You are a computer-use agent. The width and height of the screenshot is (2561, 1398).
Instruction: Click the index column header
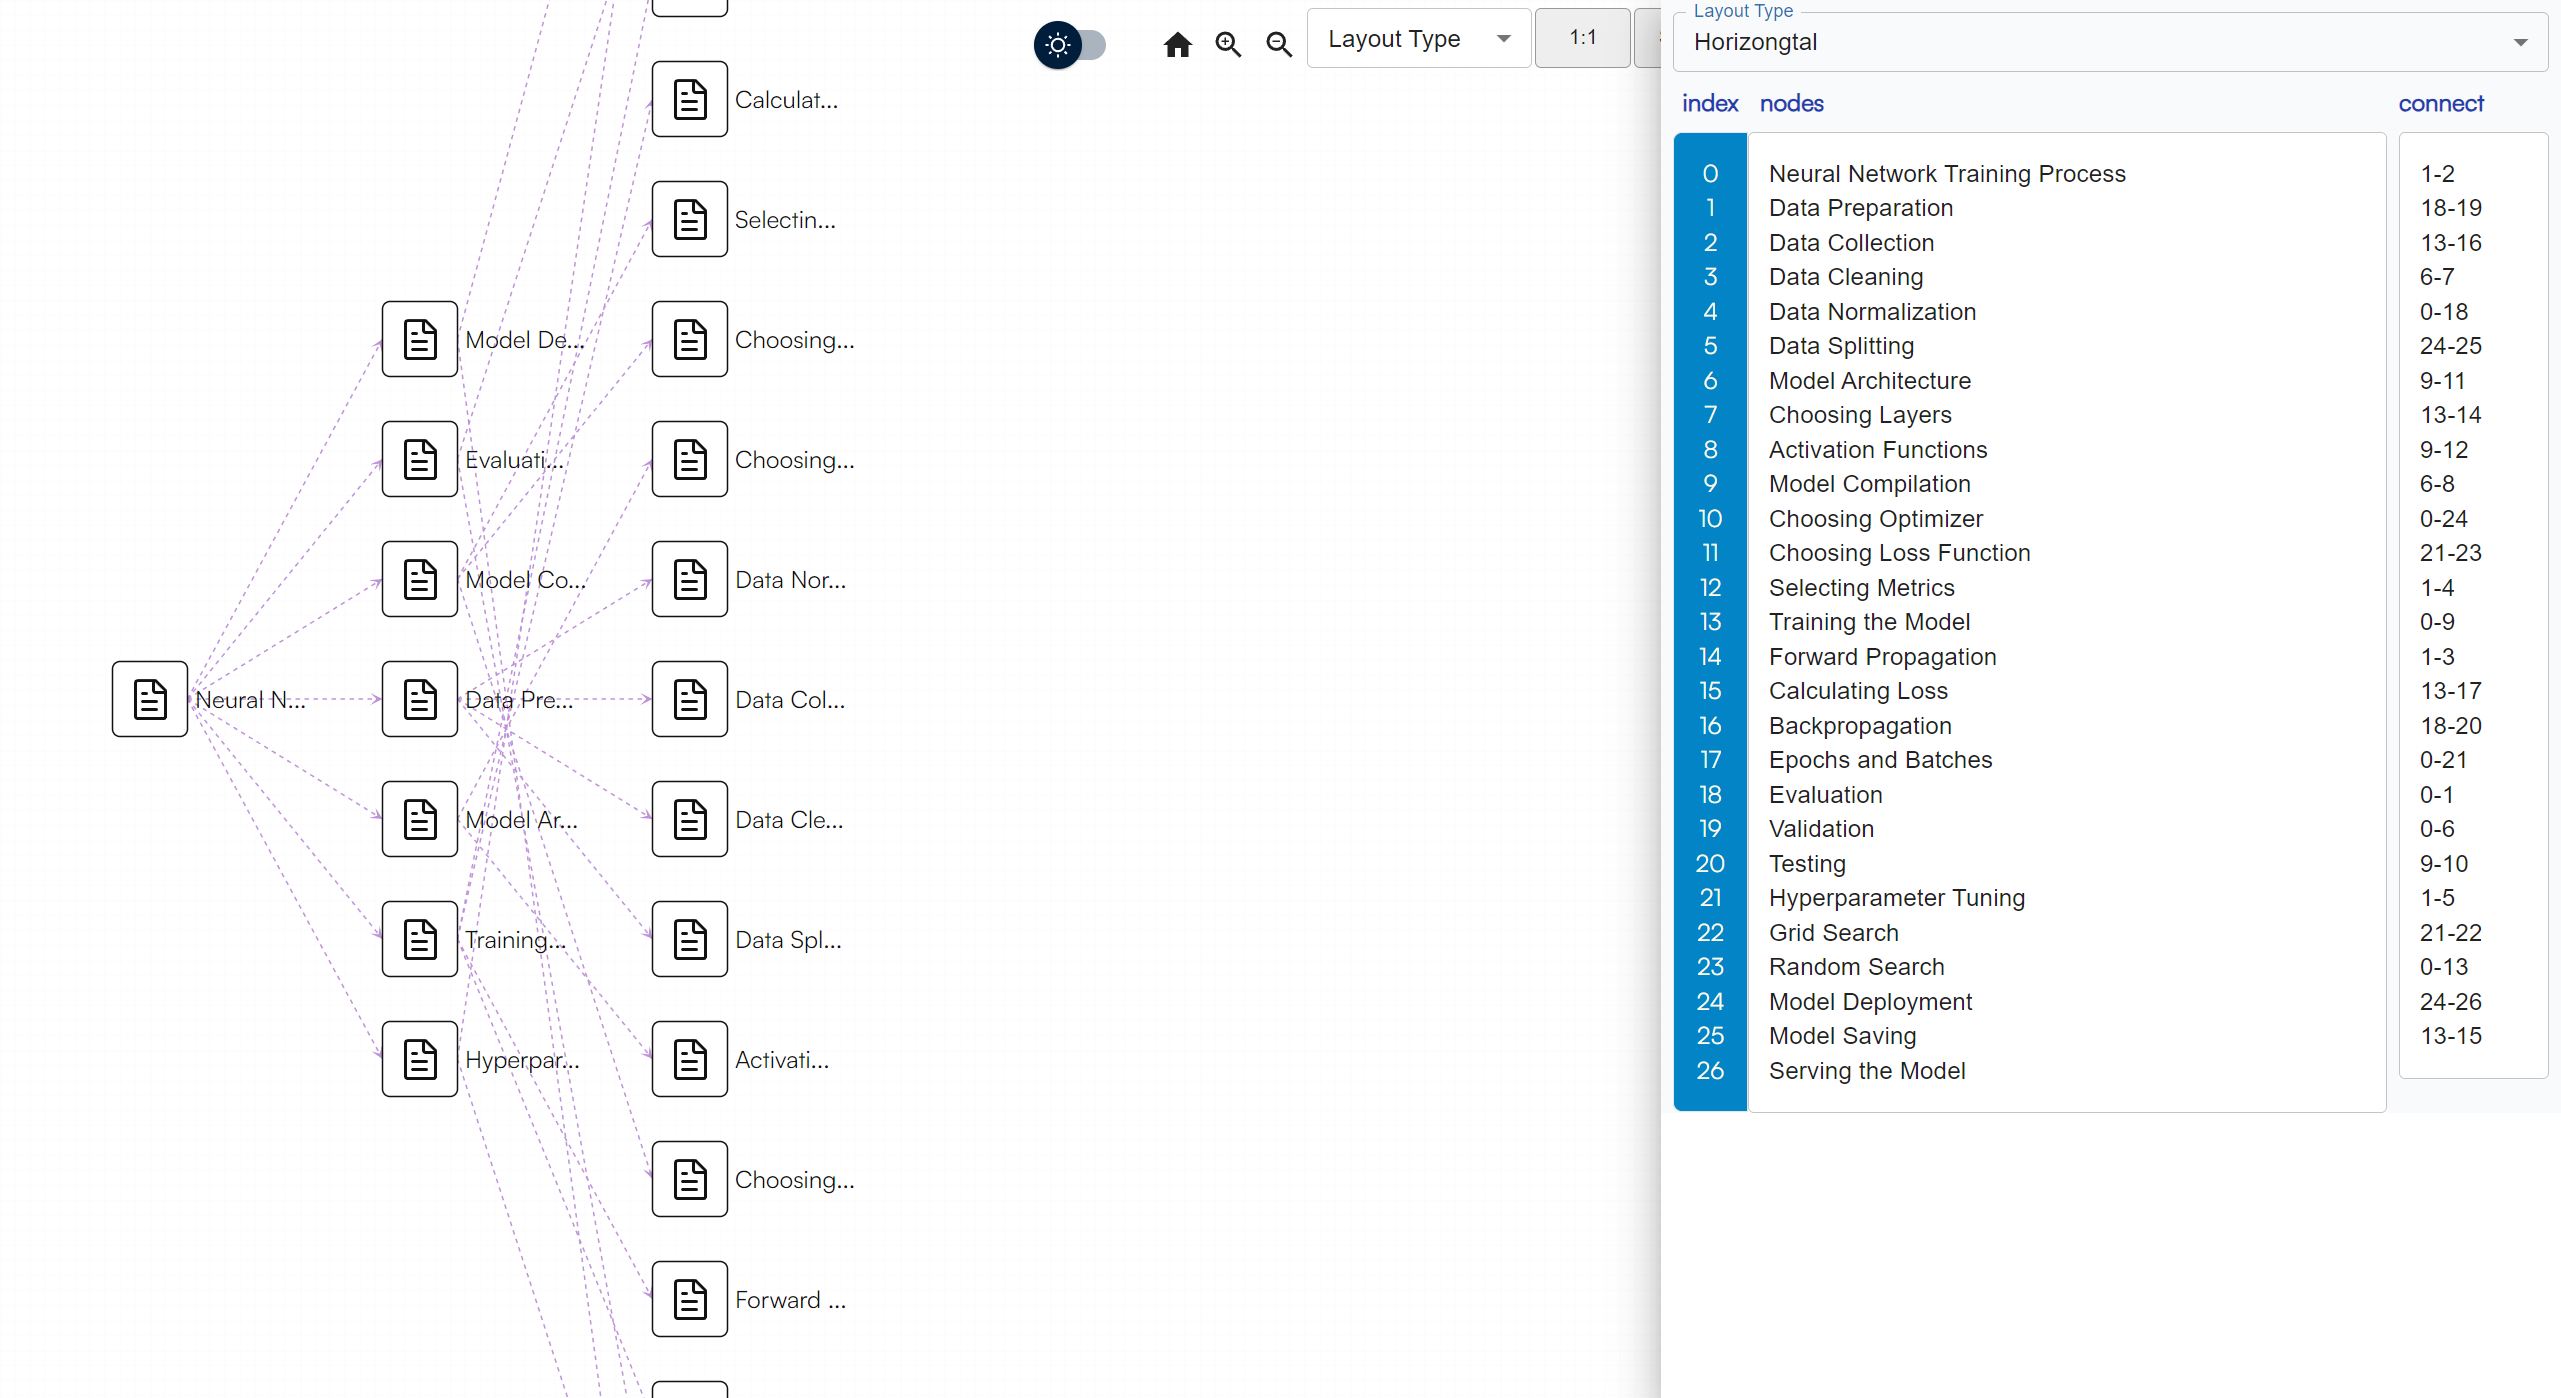tap(1710, 103)
